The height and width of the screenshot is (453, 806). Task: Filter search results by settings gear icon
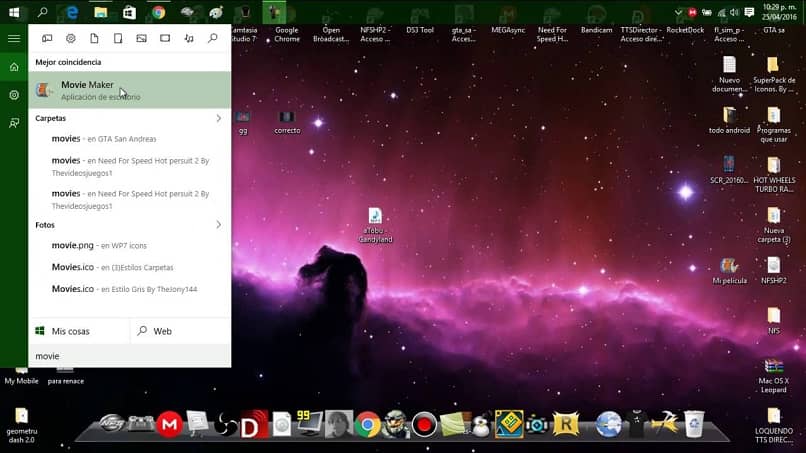click(x=71, y=39)
